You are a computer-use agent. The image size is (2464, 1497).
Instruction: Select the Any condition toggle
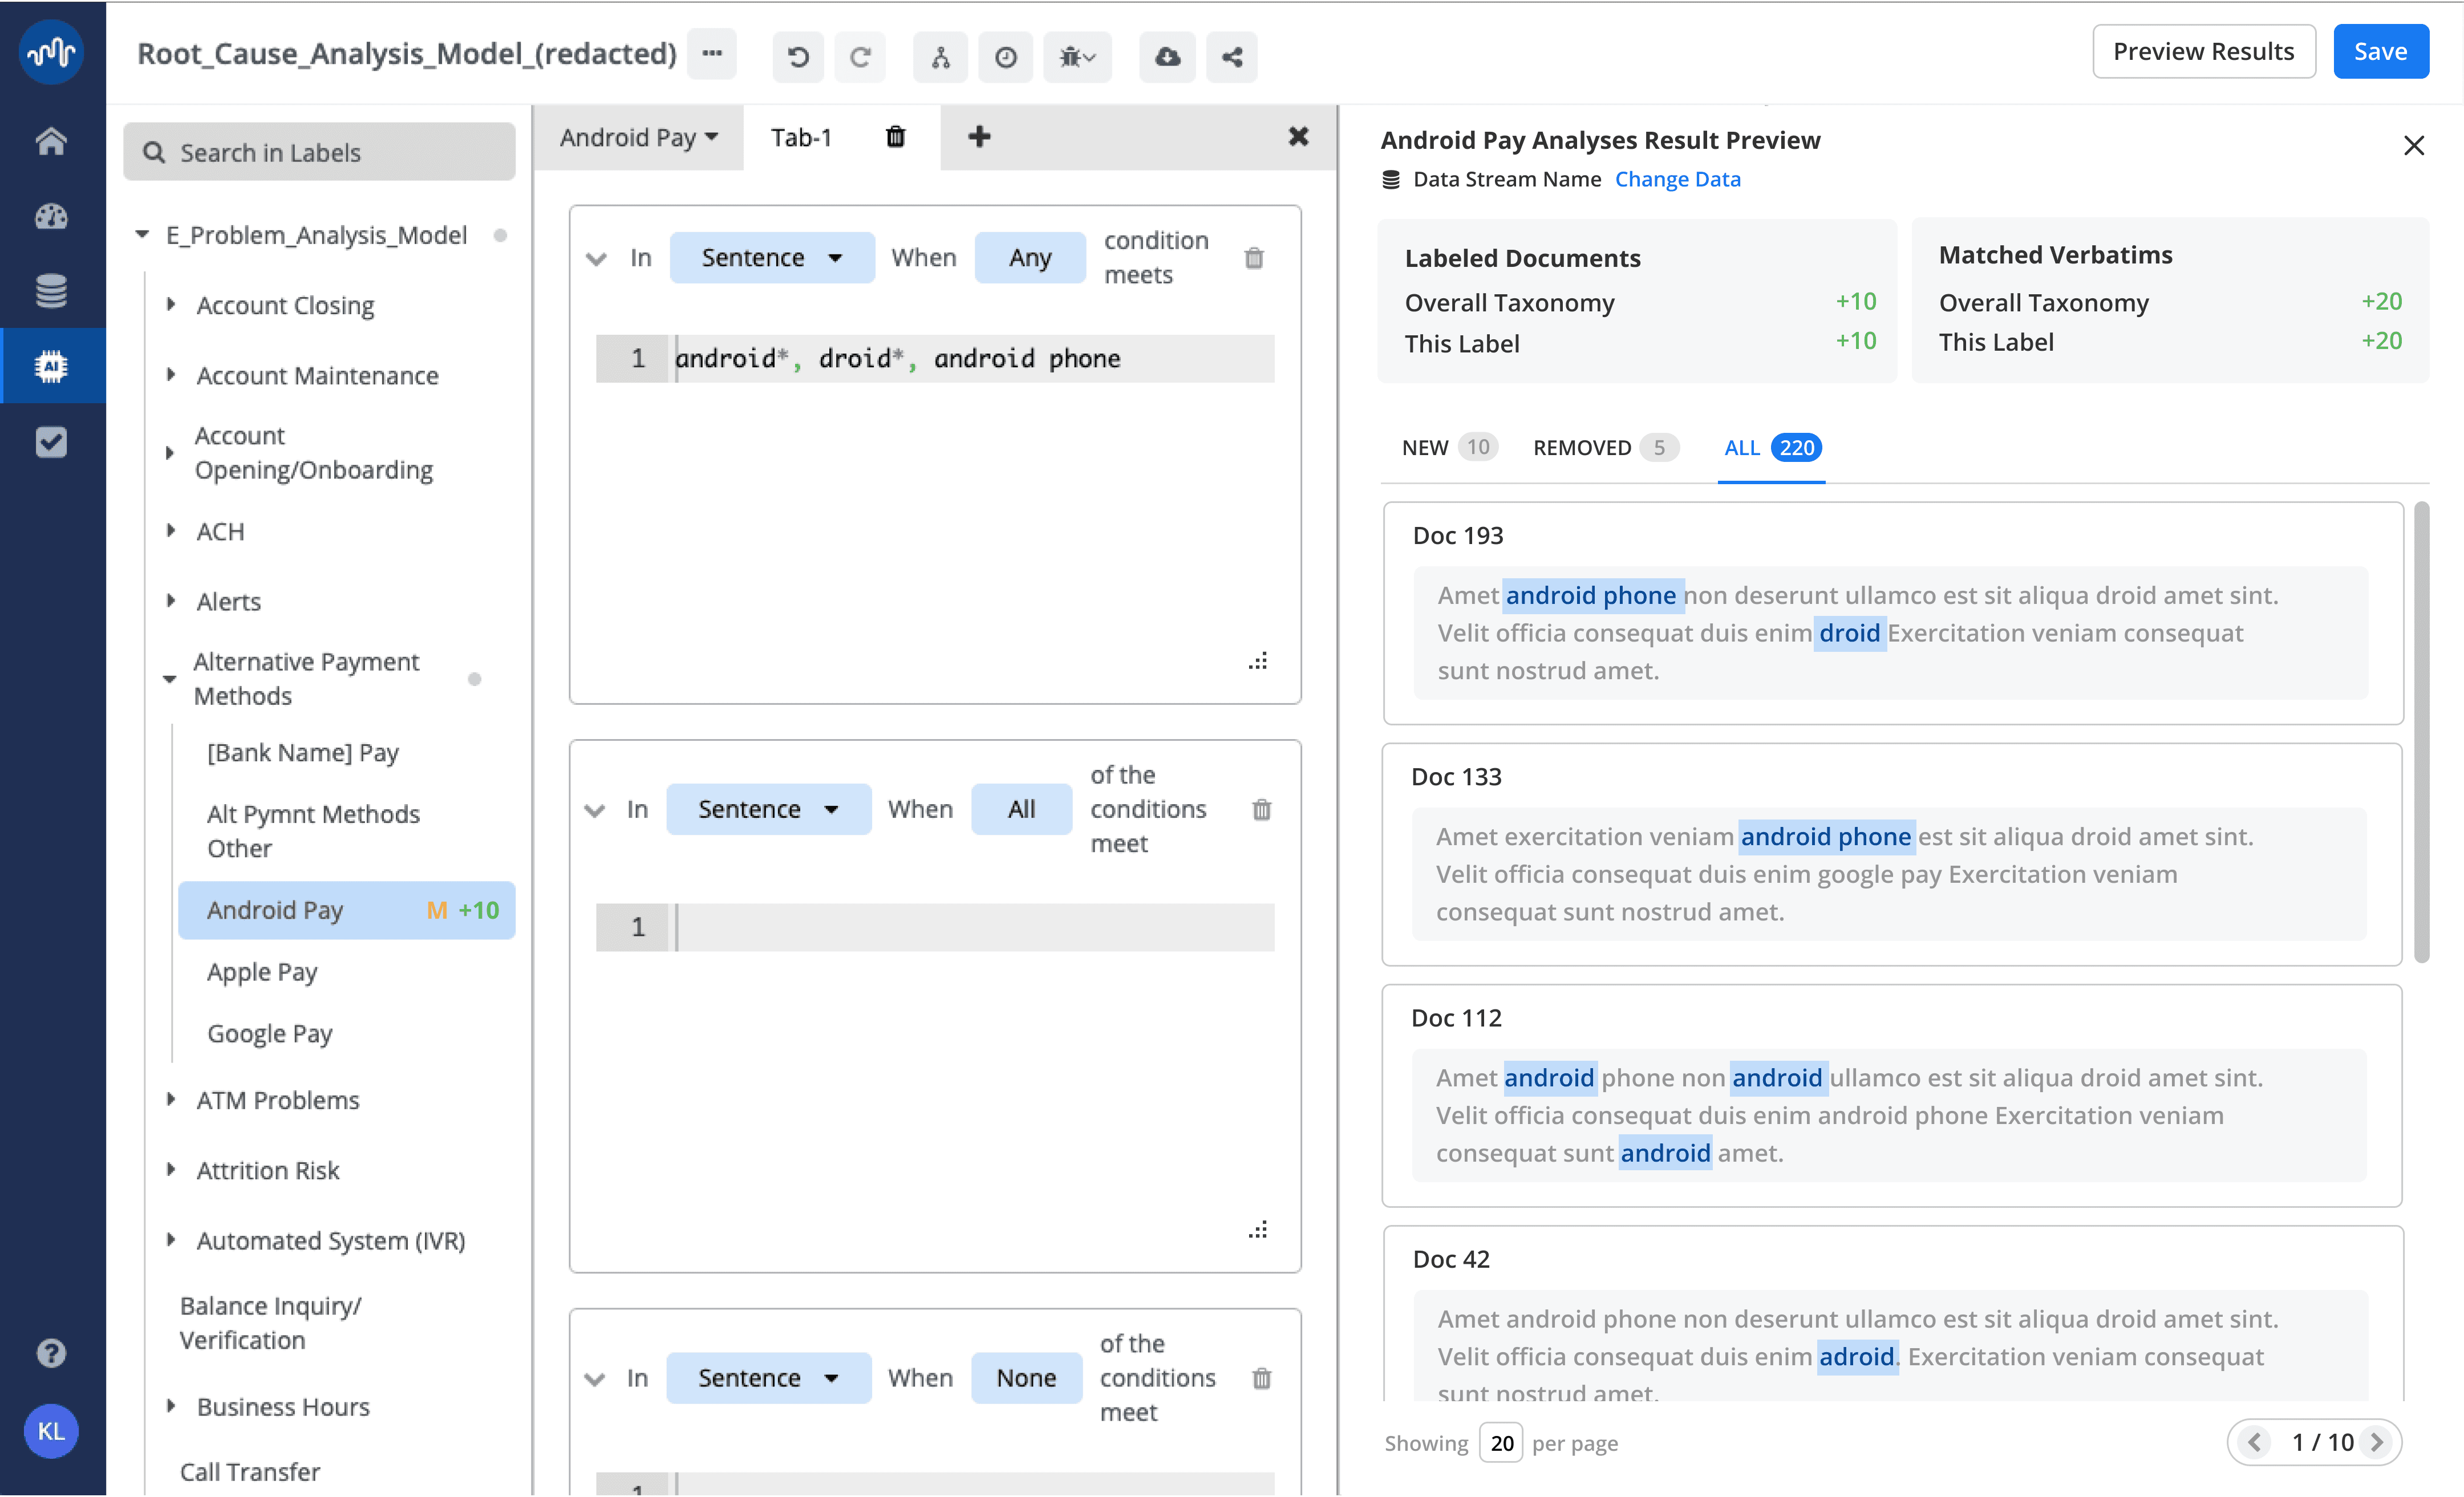click(x=1029, y=258)
